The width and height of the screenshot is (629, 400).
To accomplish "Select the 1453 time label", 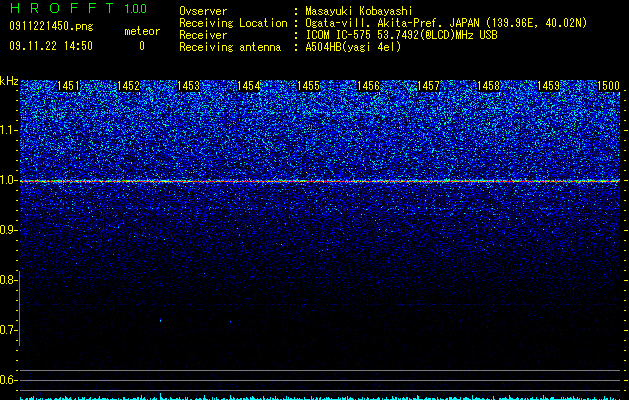I will [x=189, y=86].
